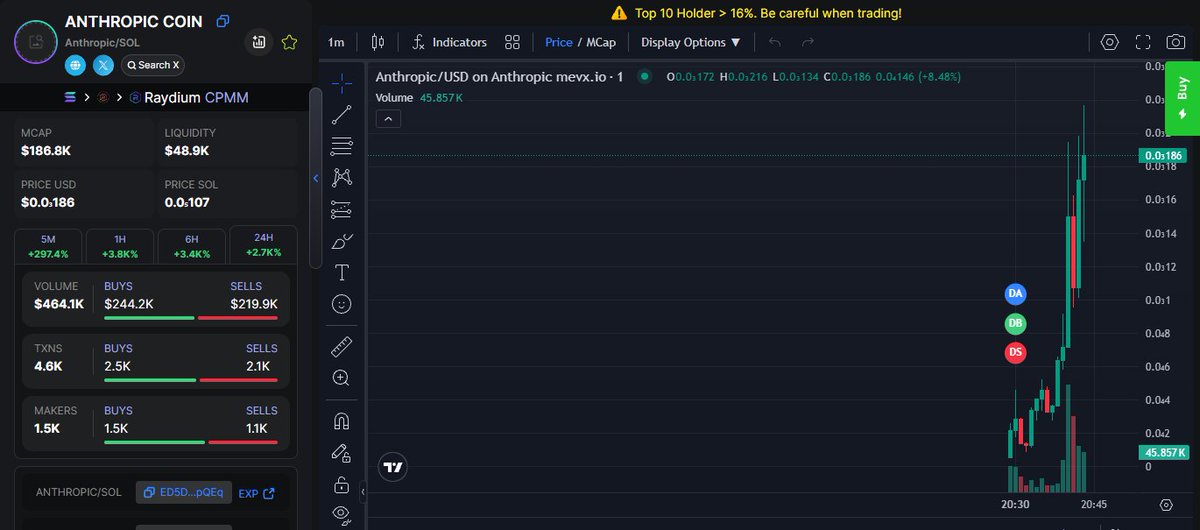This screenshot has height=530, width=1200.
Task: Click the TXNS 4.6K figure
Action: (48, 366)
